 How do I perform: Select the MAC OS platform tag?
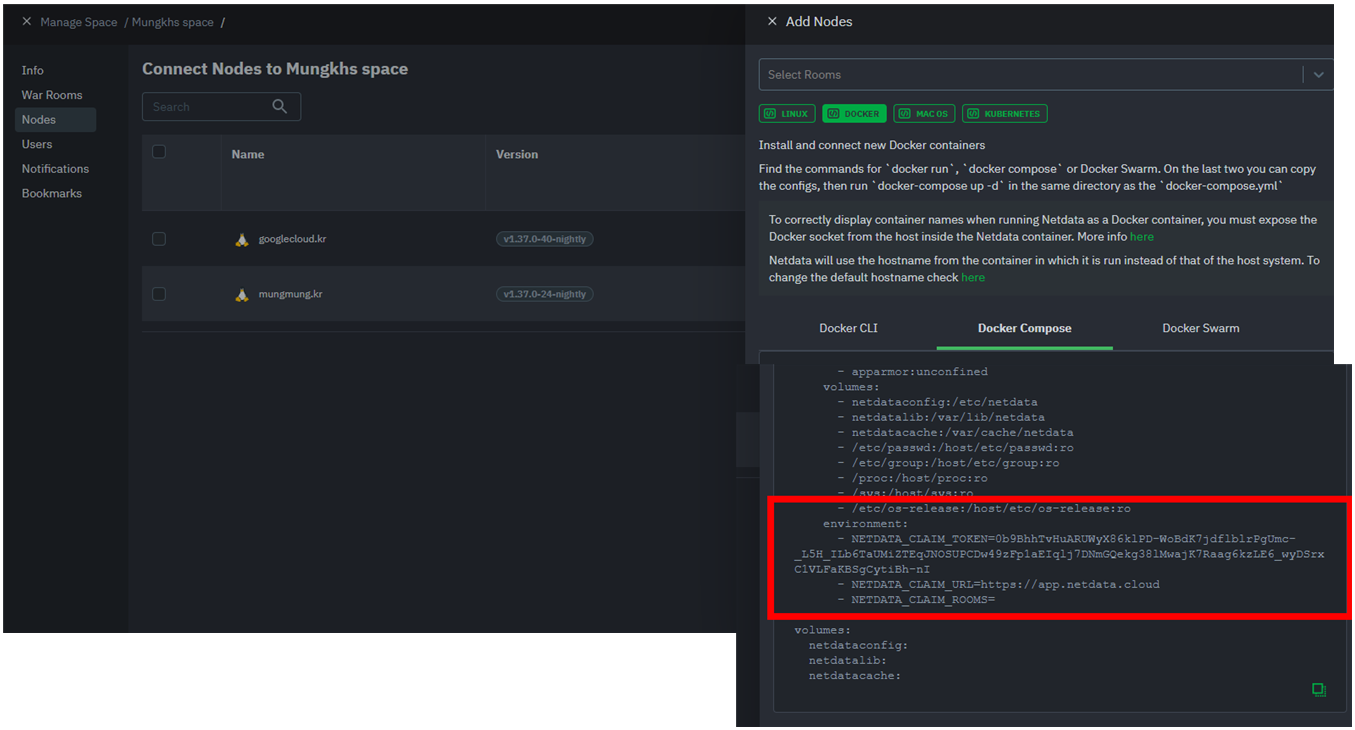pyautogui.click(x=924, y=114)
